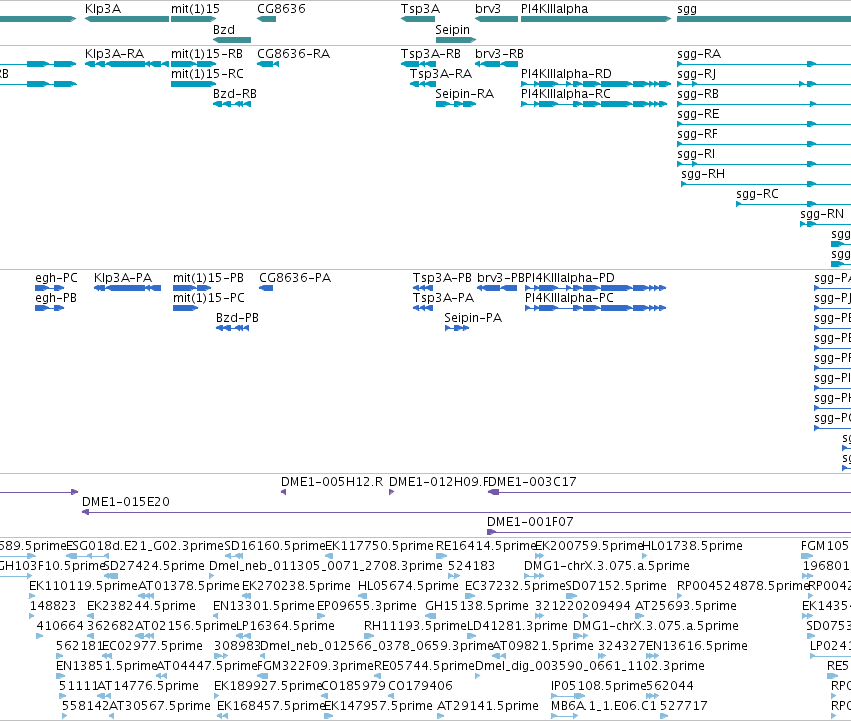851x721 pixels.
Task: Click the sgg-RH transcript
Action: (x=766, y=184)
